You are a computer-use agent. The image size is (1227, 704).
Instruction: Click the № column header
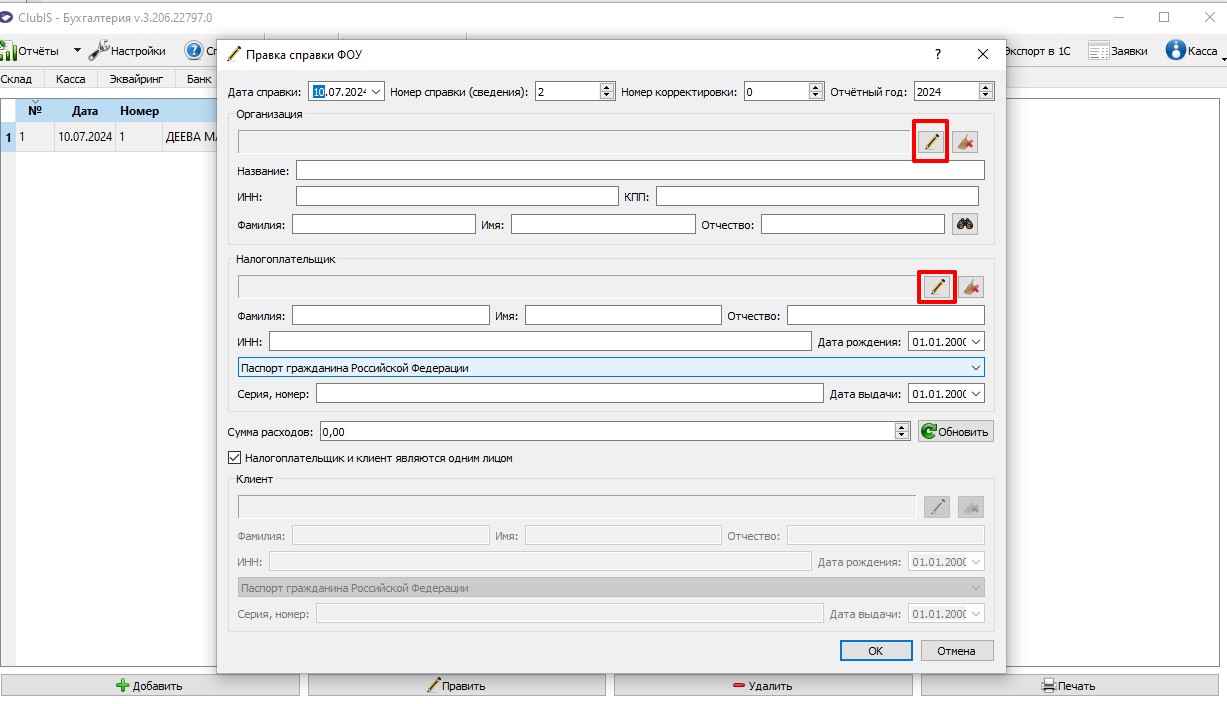pos(35,111)
